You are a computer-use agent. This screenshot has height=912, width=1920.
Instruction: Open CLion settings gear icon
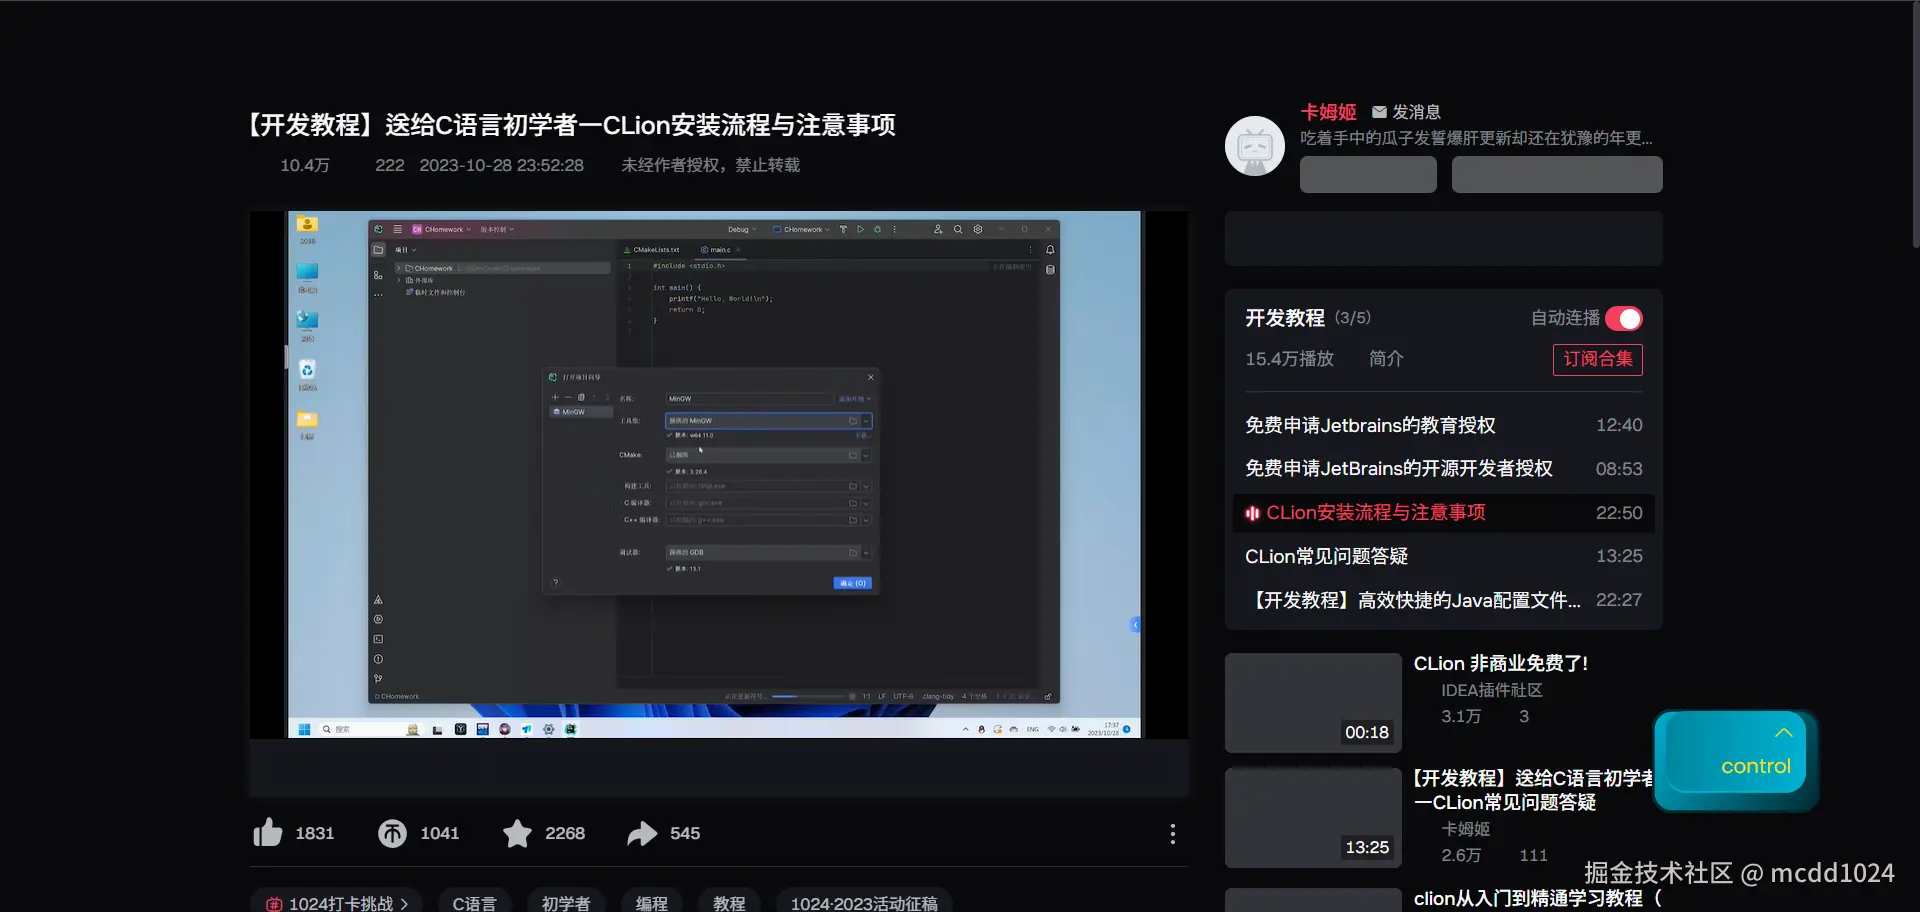978,229
